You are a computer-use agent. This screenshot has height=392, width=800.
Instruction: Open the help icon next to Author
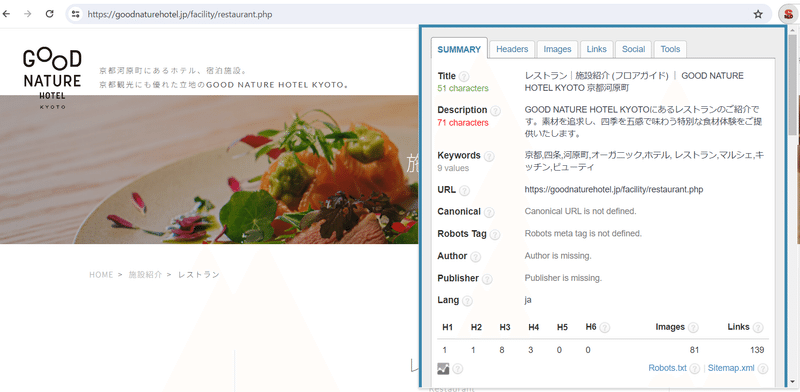(x=475, y=257)
